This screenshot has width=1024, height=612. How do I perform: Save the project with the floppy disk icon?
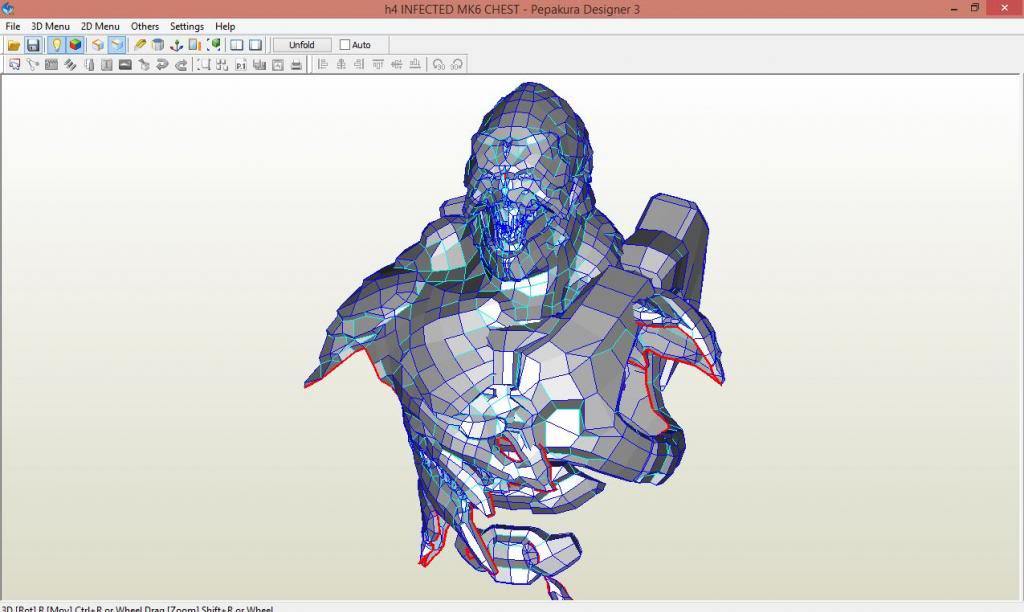point(33,45)
